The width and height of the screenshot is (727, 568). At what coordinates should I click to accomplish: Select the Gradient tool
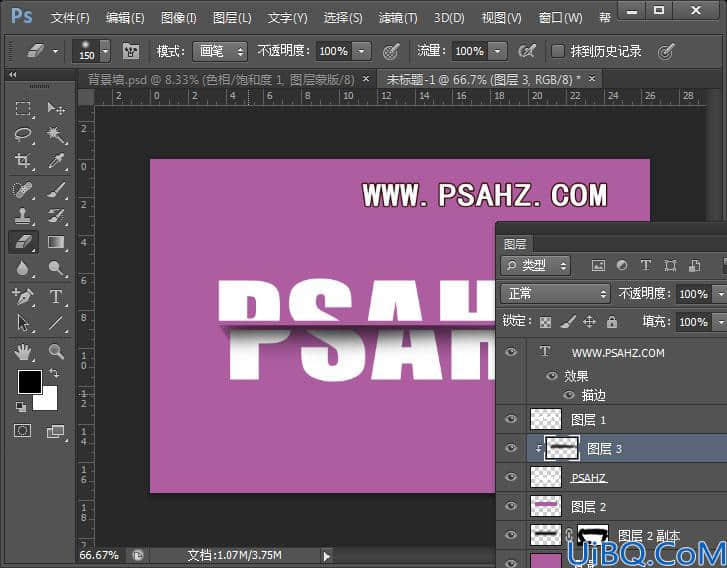(x=56, y=242)
